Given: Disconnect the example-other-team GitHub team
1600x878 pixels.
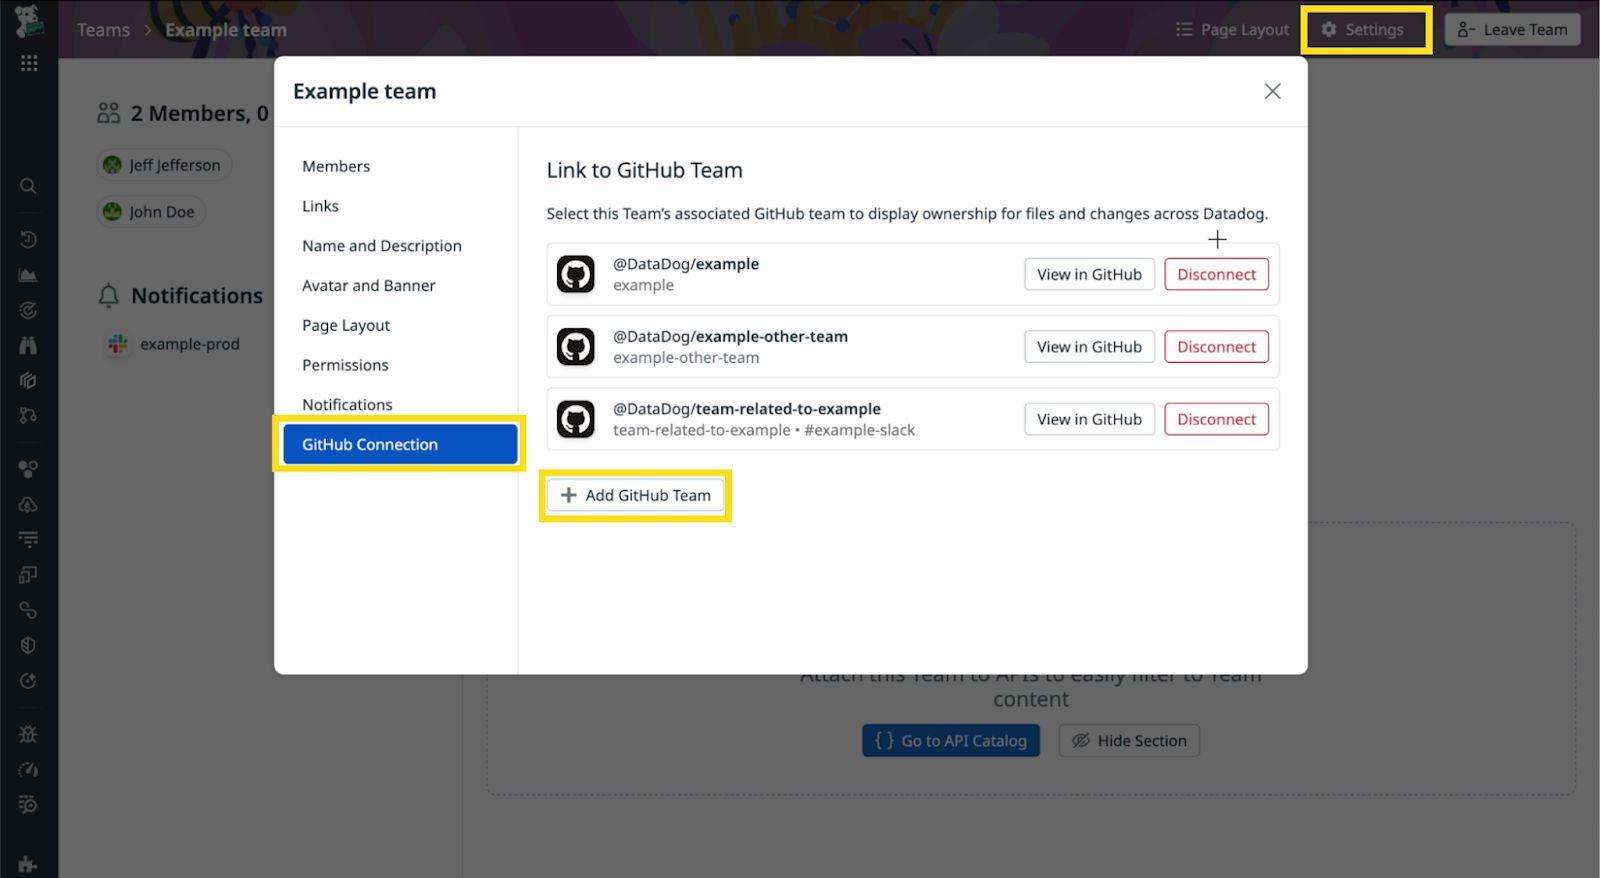Looking at the screenshot, I should pos(1216,347).
